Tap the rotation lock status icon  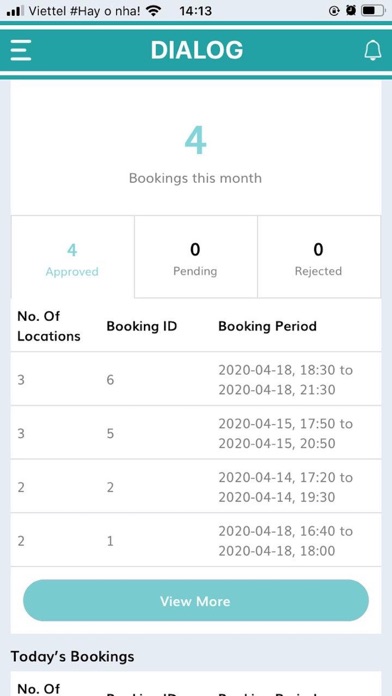click(334, 11)
